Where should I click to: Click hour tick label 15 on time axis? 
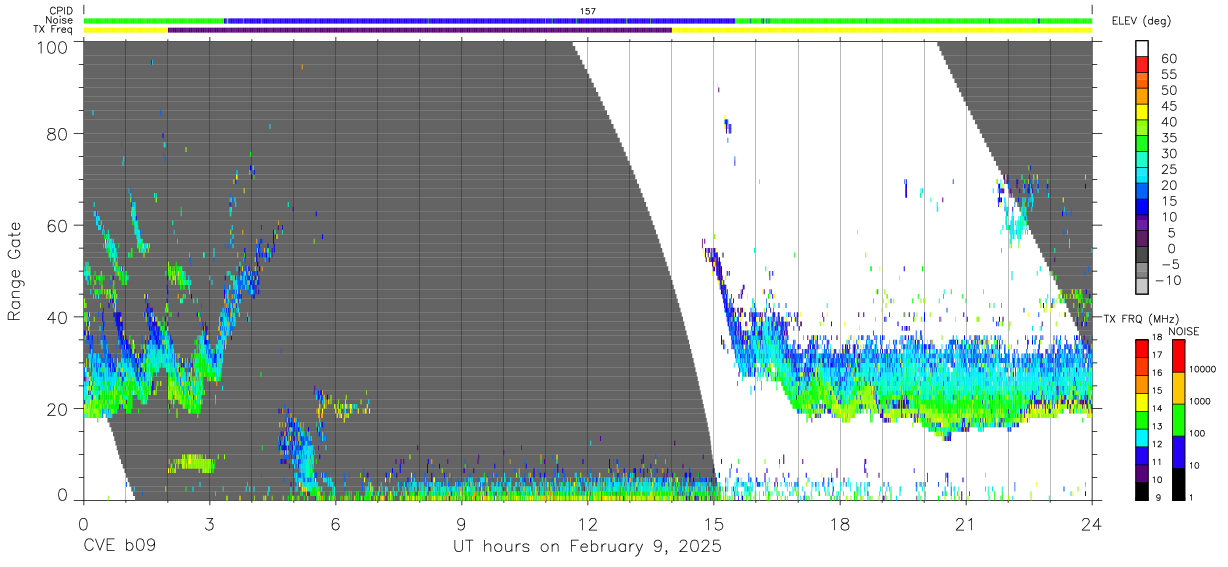(x=714, y=524)
